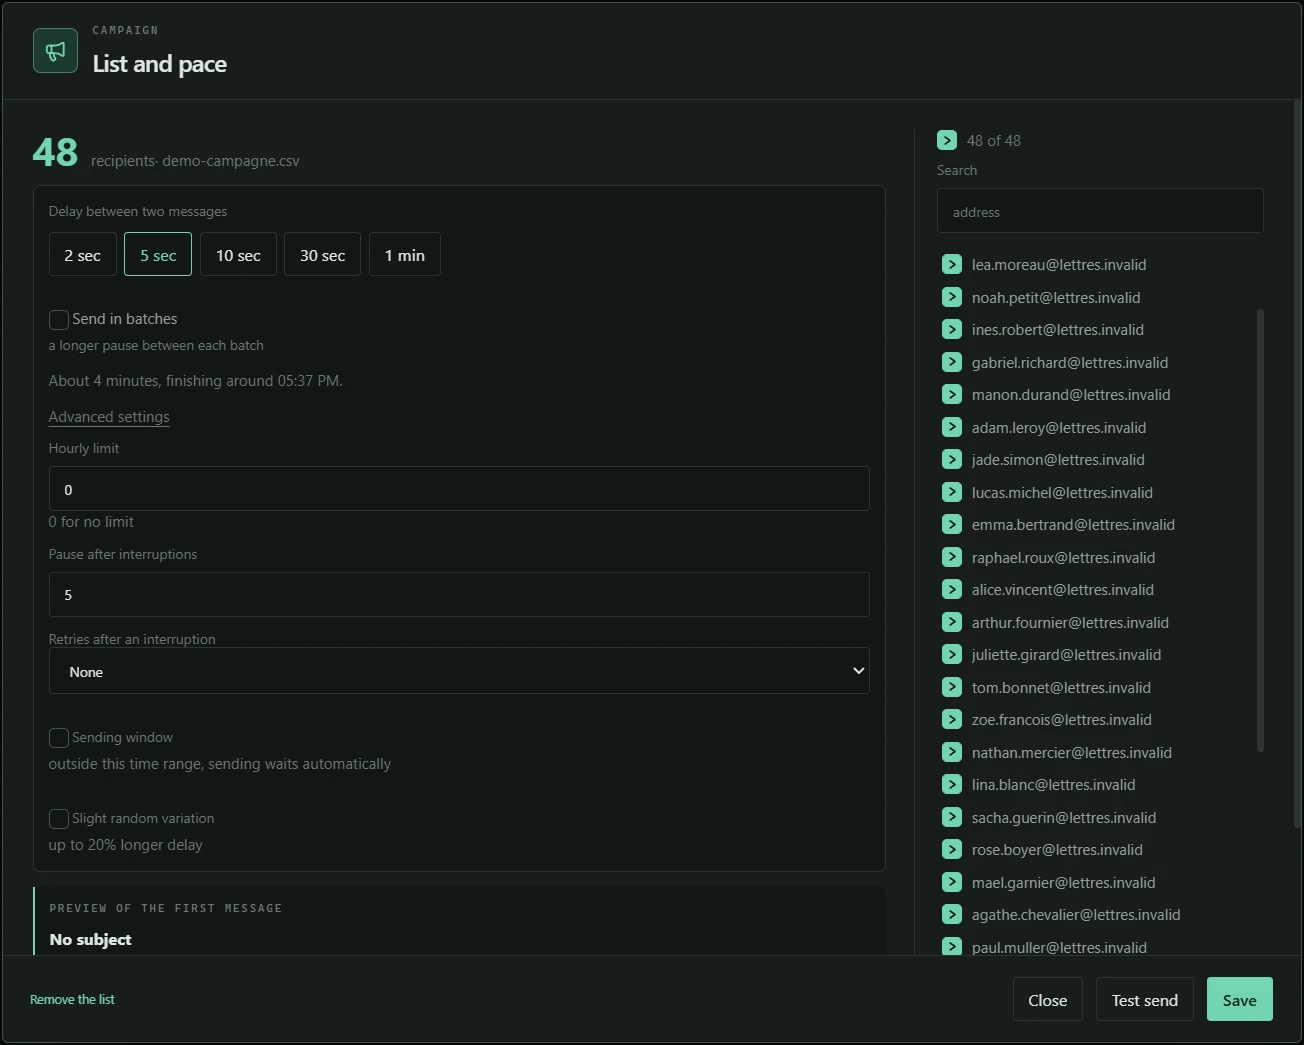Save the campaign pace settings

pos(1240,999)
